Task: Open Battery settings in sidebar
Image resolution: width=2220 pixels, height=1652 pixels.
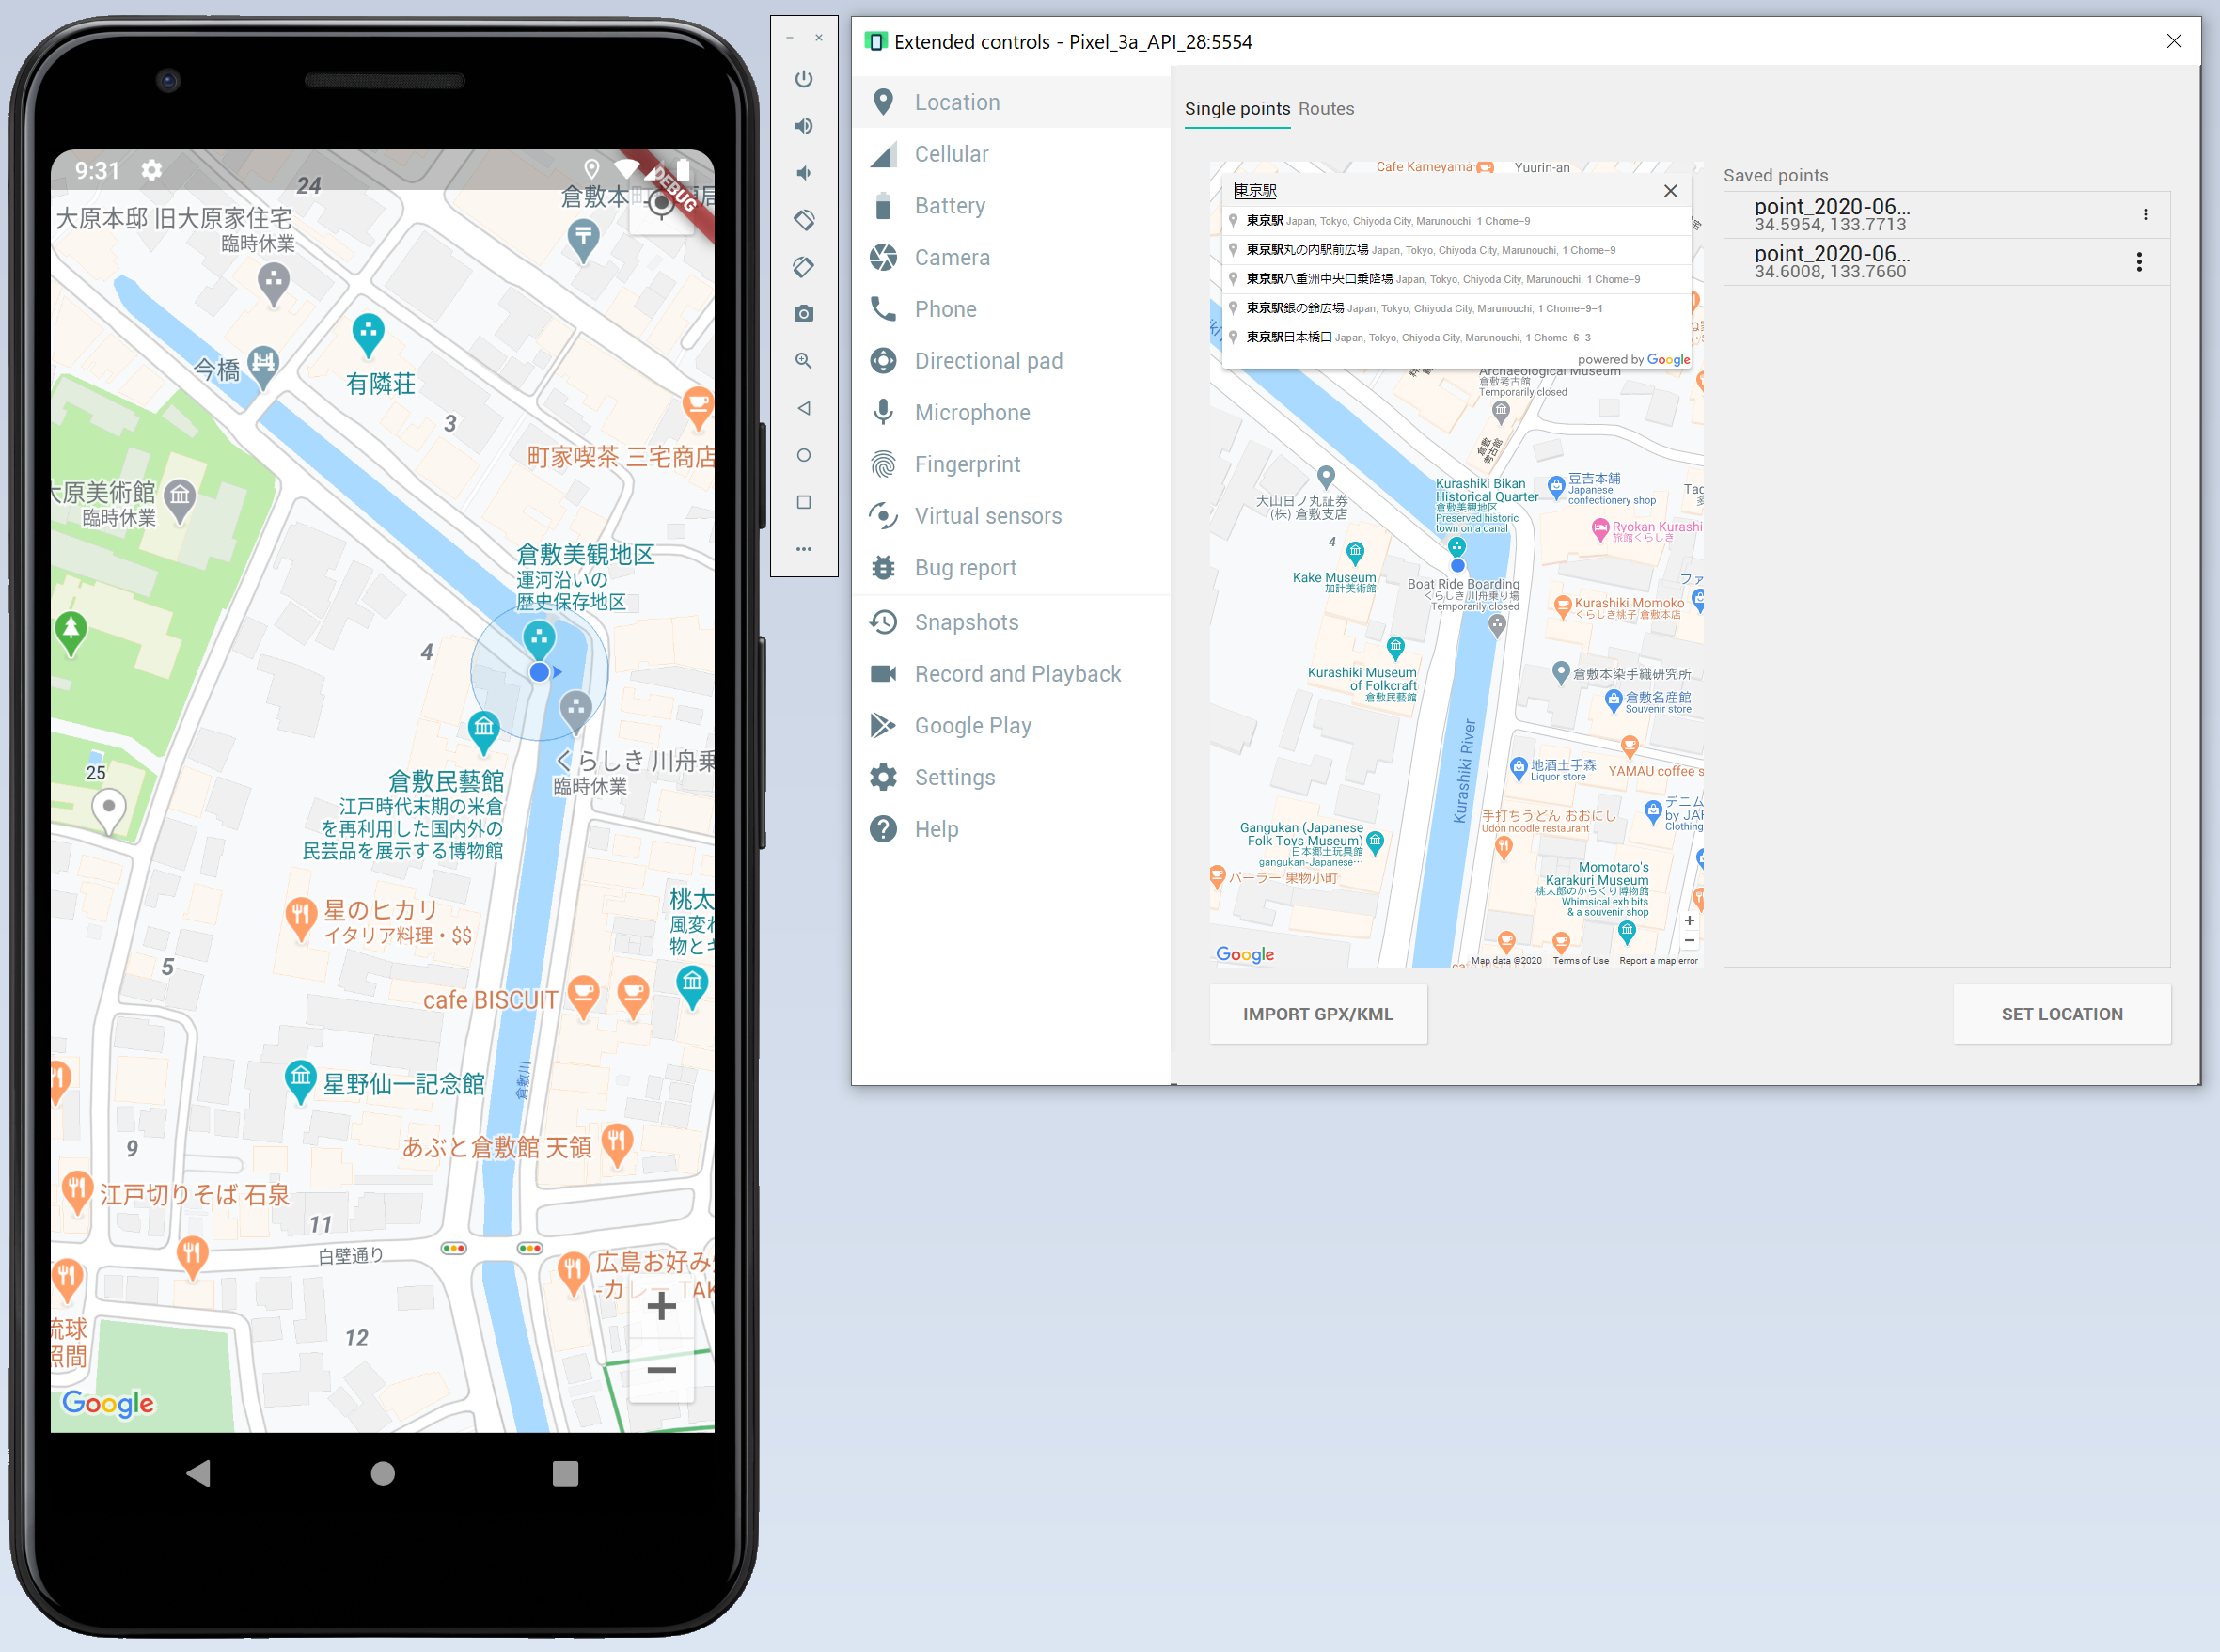Action: coord(1011,206)
